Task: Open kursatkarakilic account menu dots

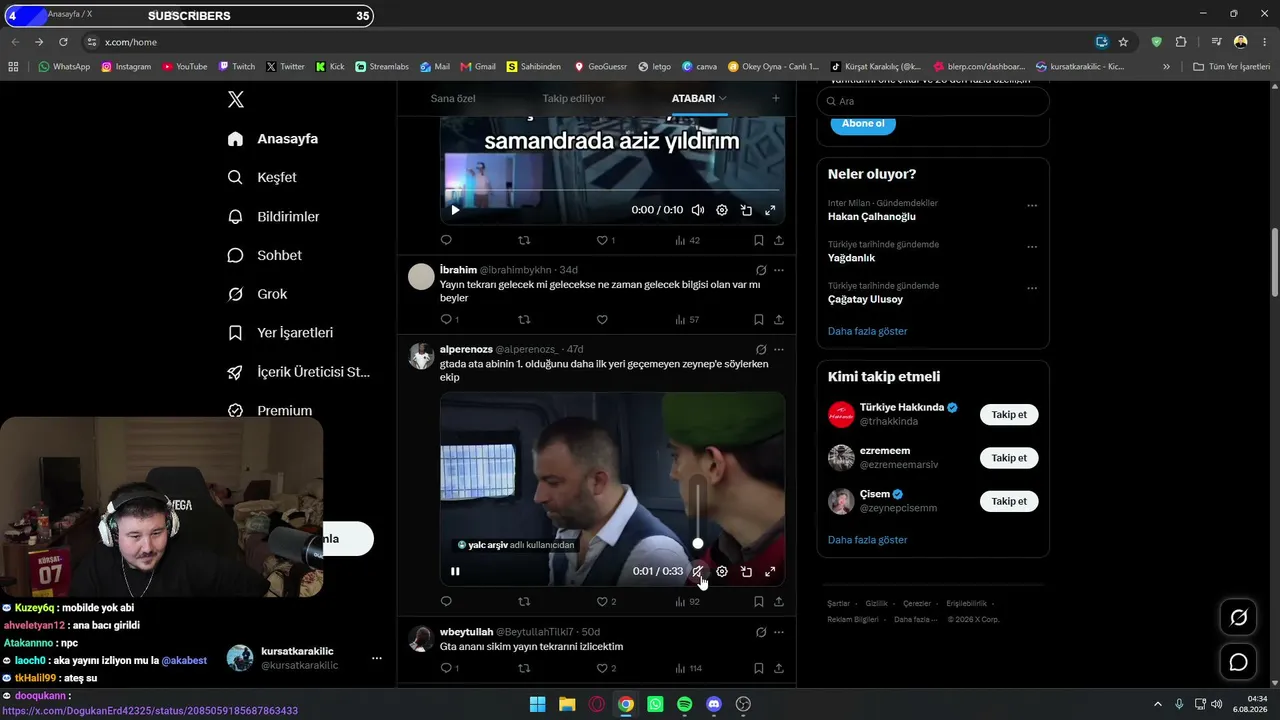Action: pos(377,658)
